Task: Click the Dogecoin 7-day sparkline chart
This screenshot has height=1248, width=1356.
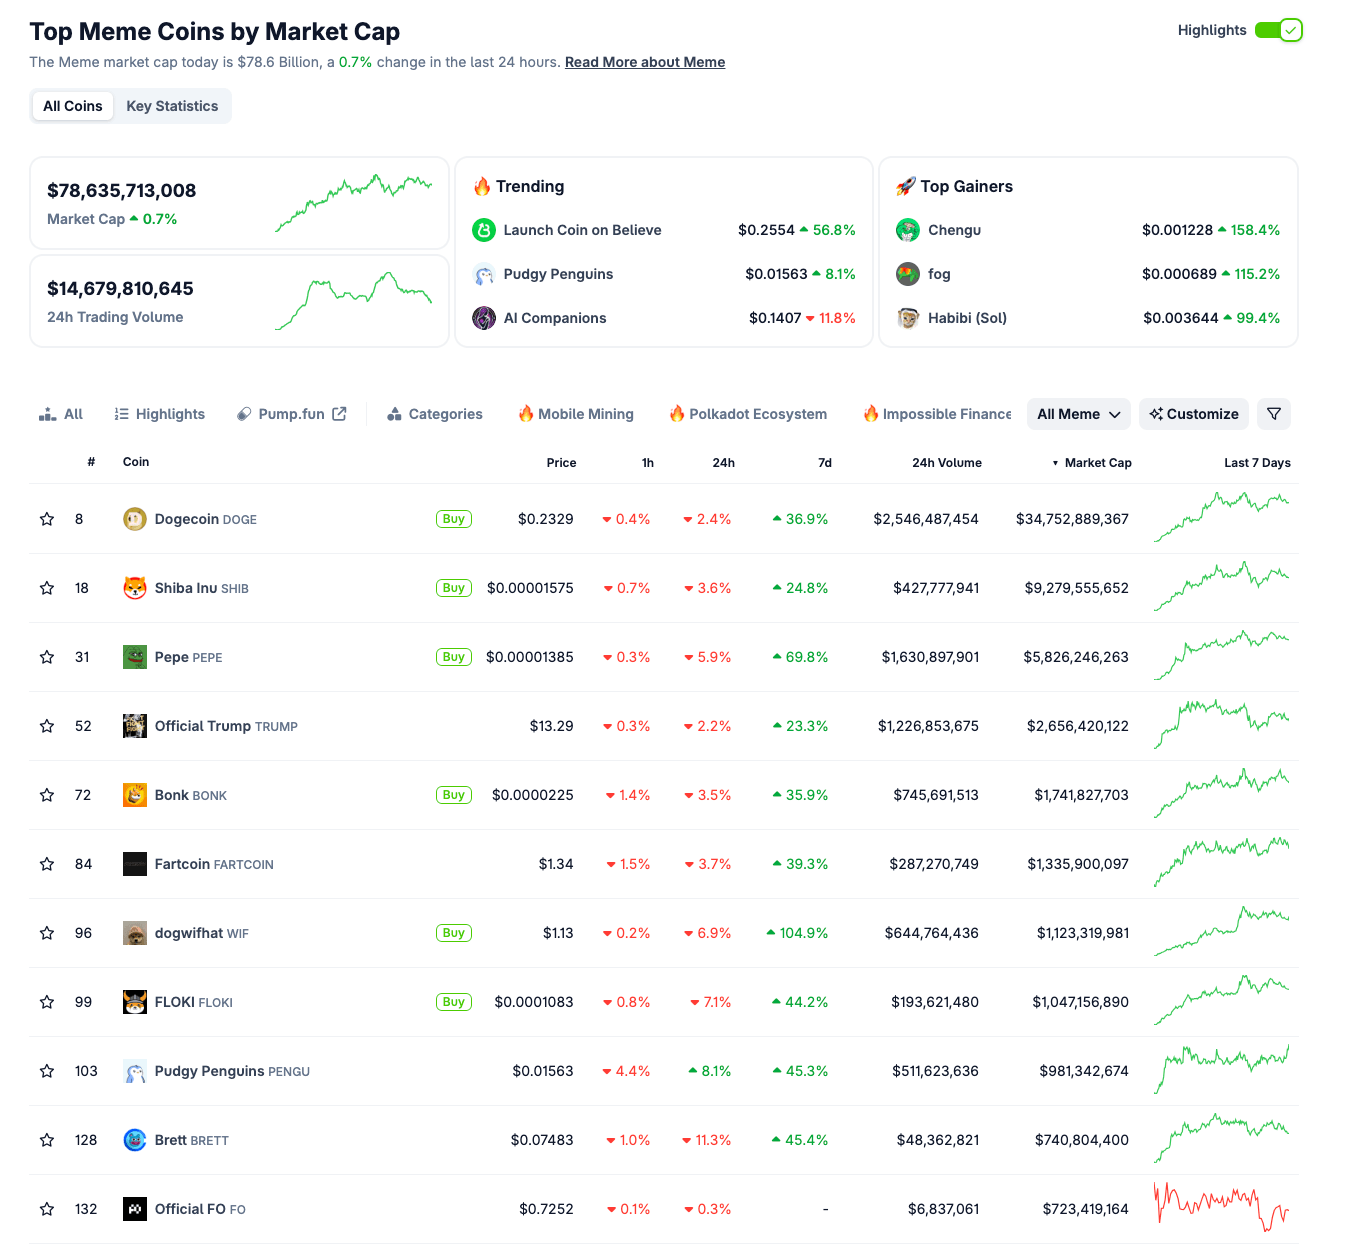Action: (x=1221, y=518)
